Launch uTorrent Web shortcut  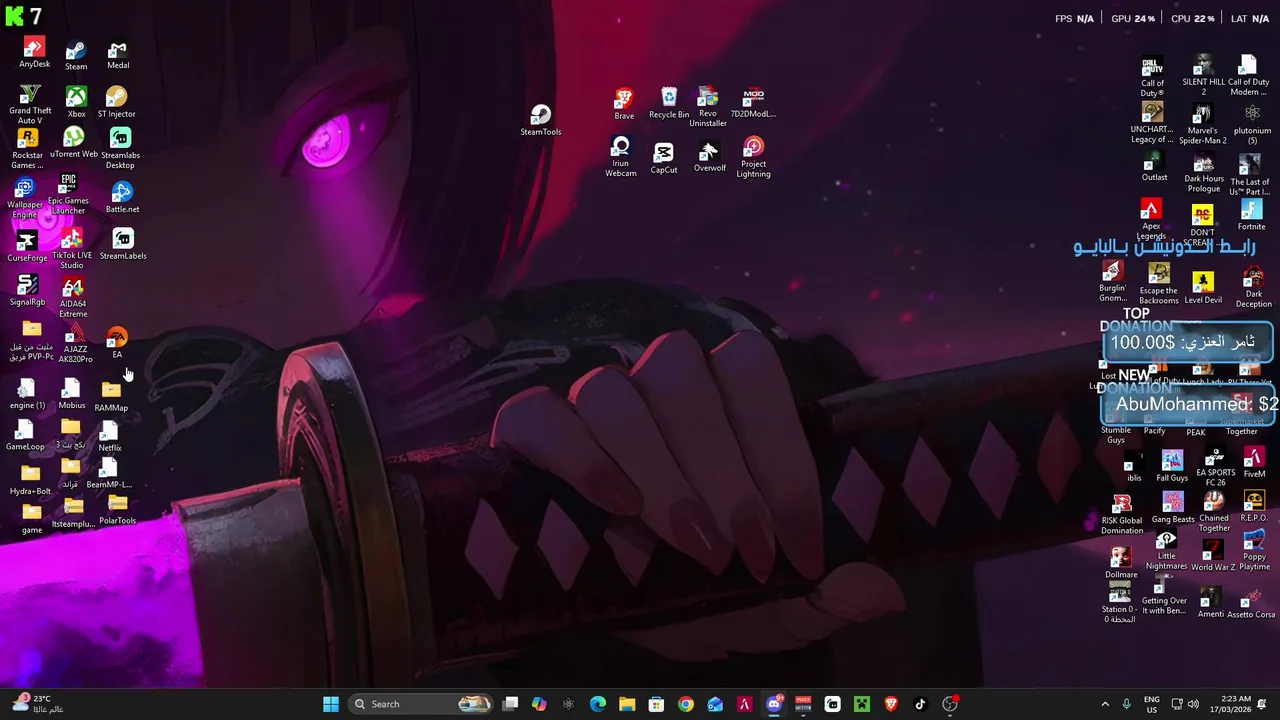coord(74,144)
